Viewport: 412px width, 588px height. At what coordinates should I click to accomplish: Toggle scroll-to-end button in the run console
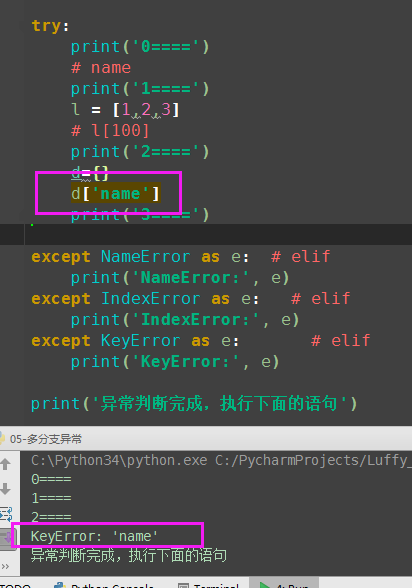coord(7,539)
